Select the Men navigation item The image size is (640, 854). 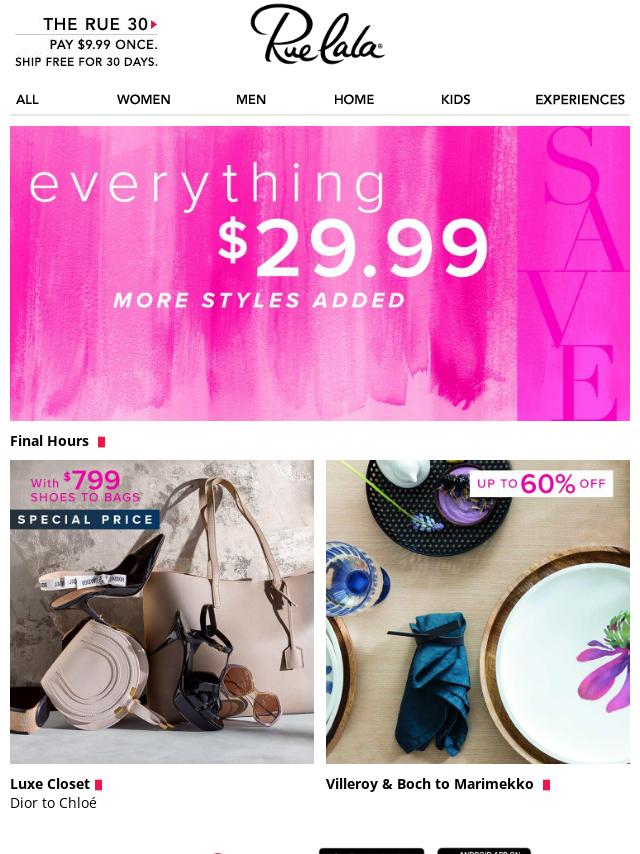point(251,100)
